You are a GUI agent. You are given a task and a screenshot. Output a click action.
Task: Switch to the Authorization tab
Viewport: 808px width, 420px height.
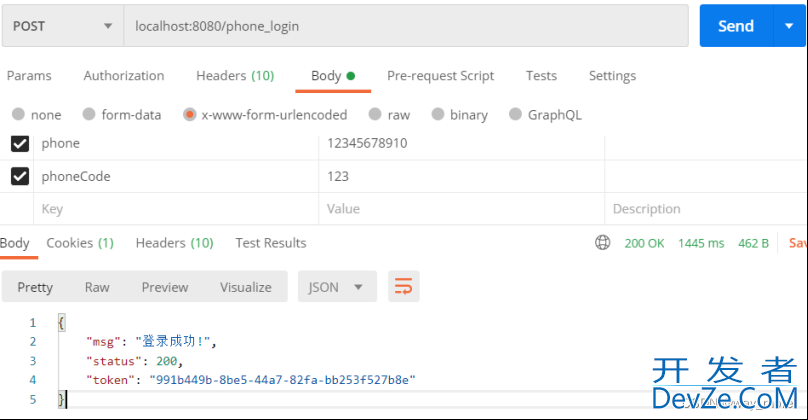(123, 76)
